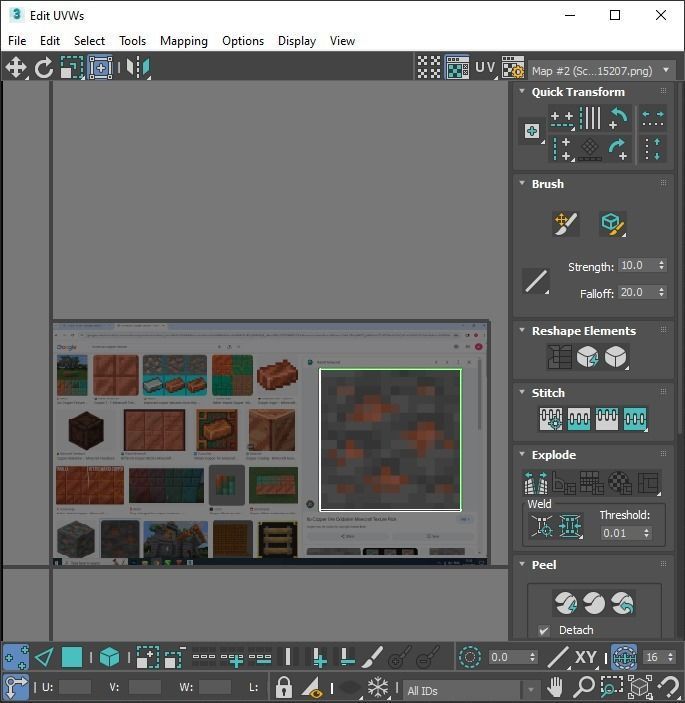Click Stitch To Average button
Image resolution: width=685 pixels, height=703 pixels.
point(579,419)
